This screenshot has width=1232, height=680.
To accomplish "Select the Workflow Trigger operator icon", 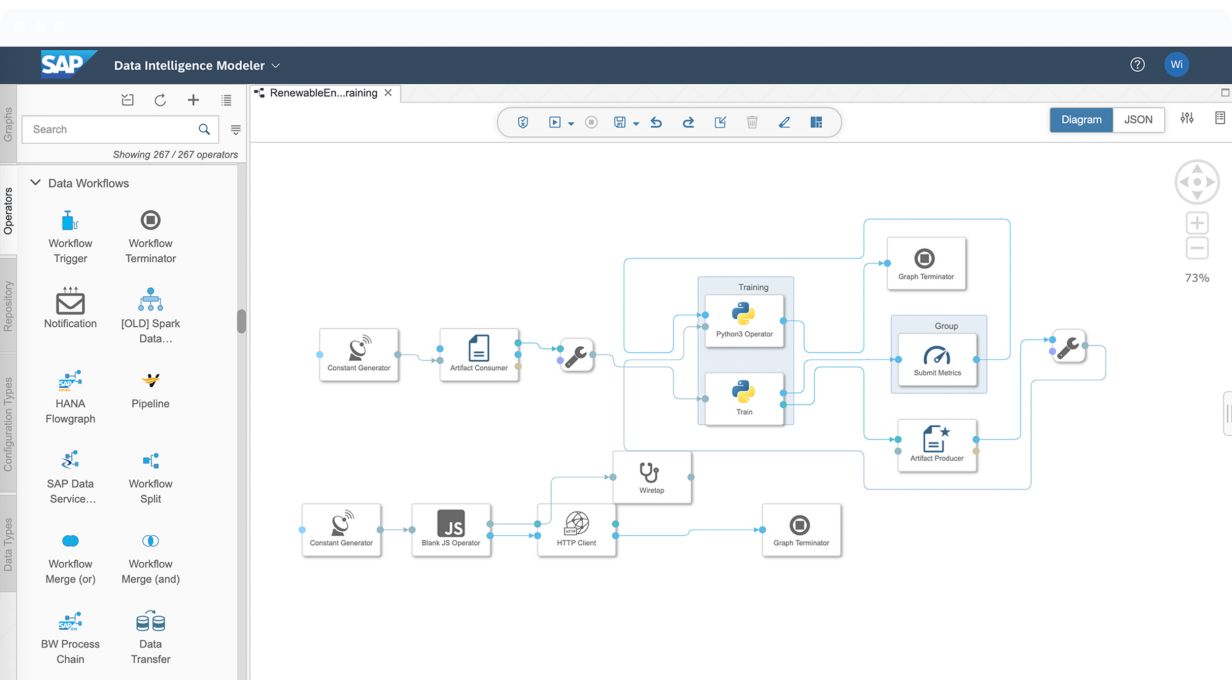I will coord(70,220).
